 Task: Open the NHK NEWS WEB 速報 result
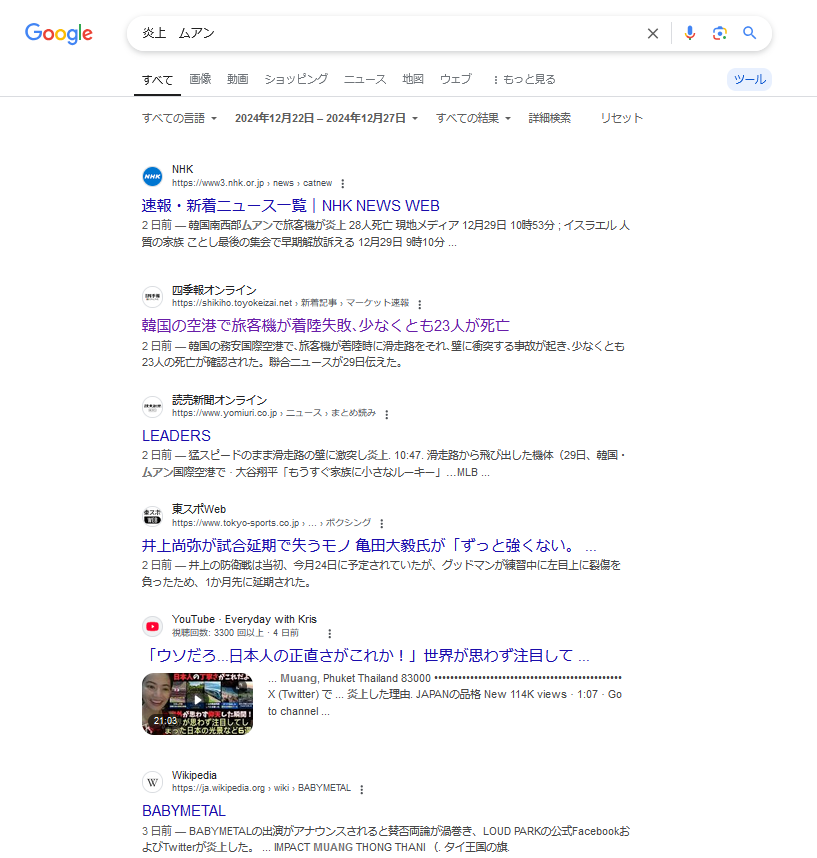[291, 206]
